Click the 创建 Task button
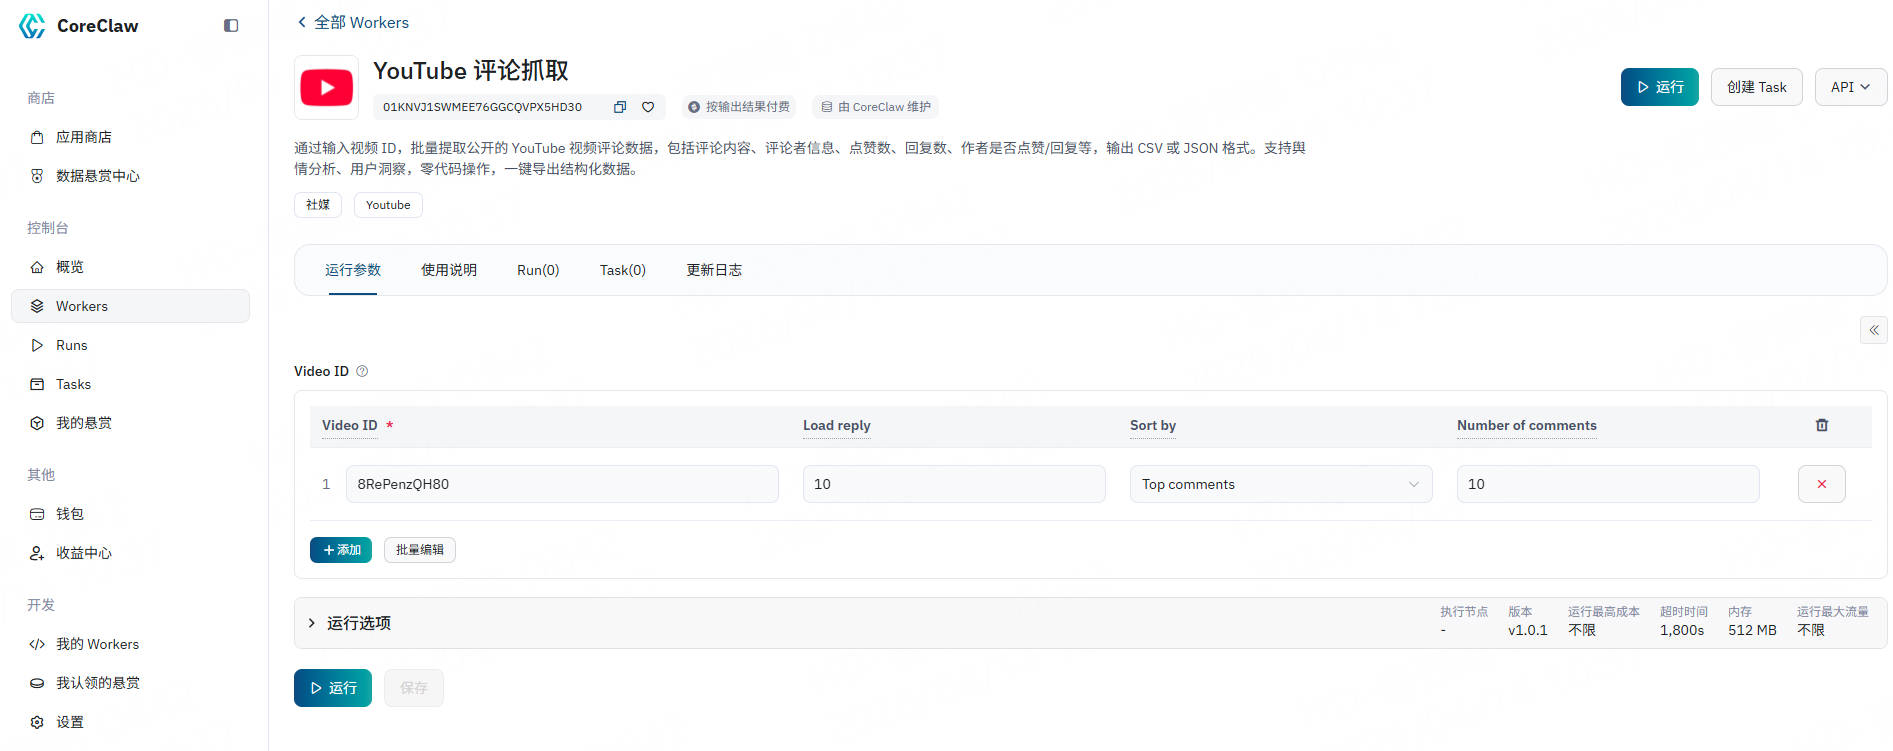 click(x=1756, y=87)
